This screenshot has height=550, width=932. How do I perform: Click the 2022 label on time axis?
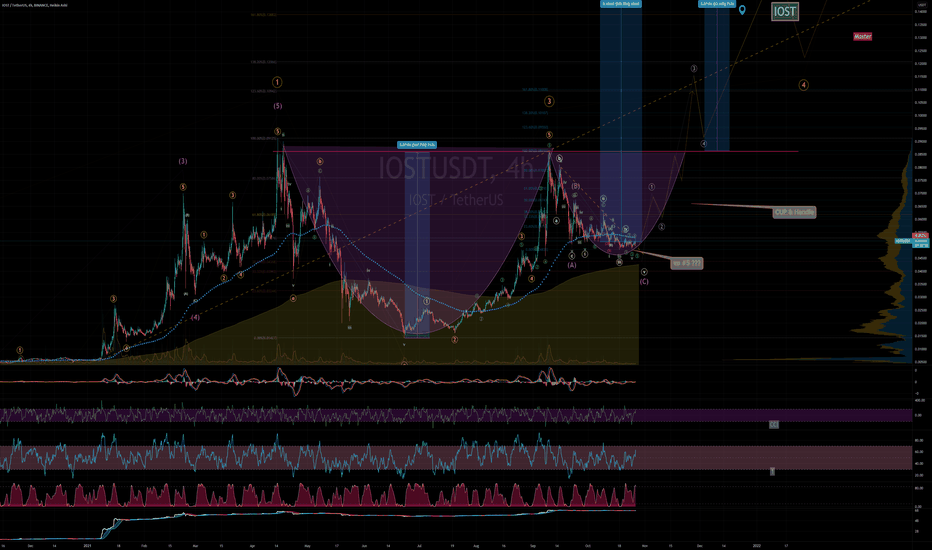pos(757,545)
